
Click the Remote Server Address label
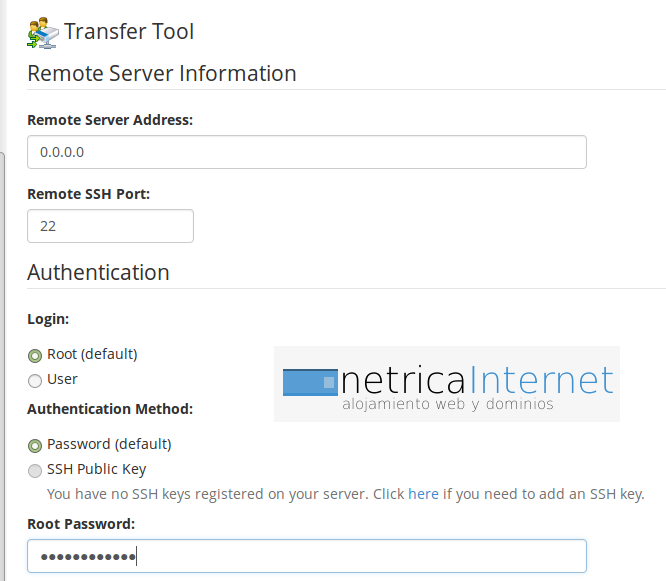click(x=110, y=120)
